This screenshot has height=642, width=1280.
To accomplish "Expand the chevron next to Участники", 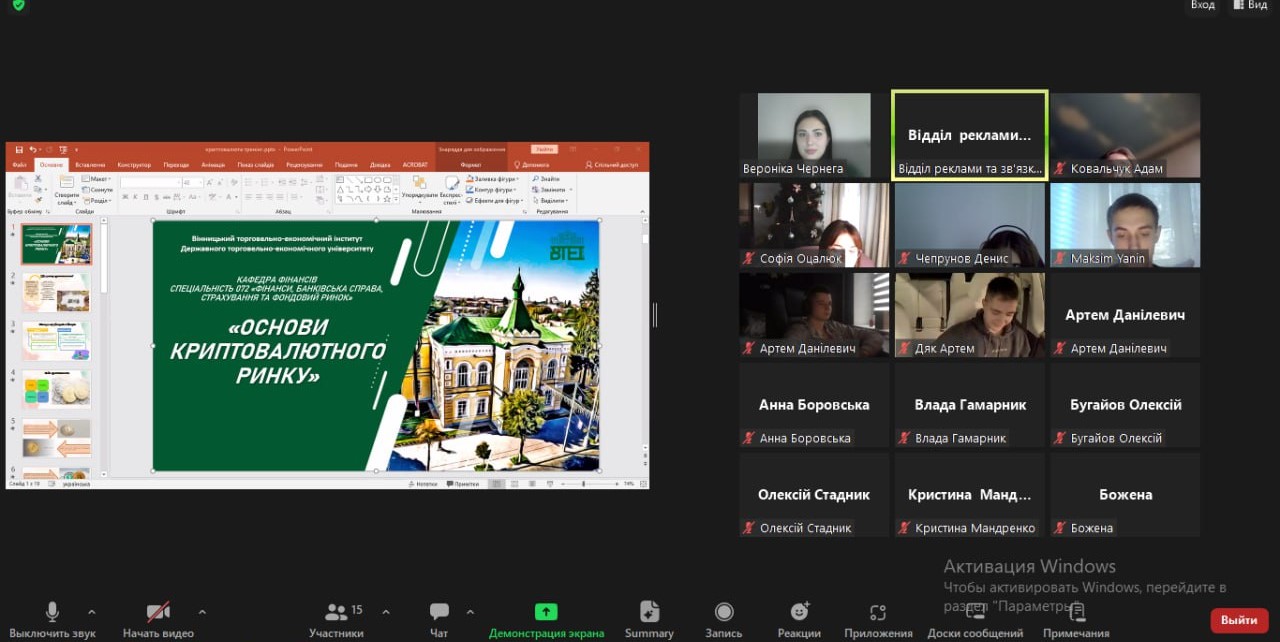I will (386, 611).
